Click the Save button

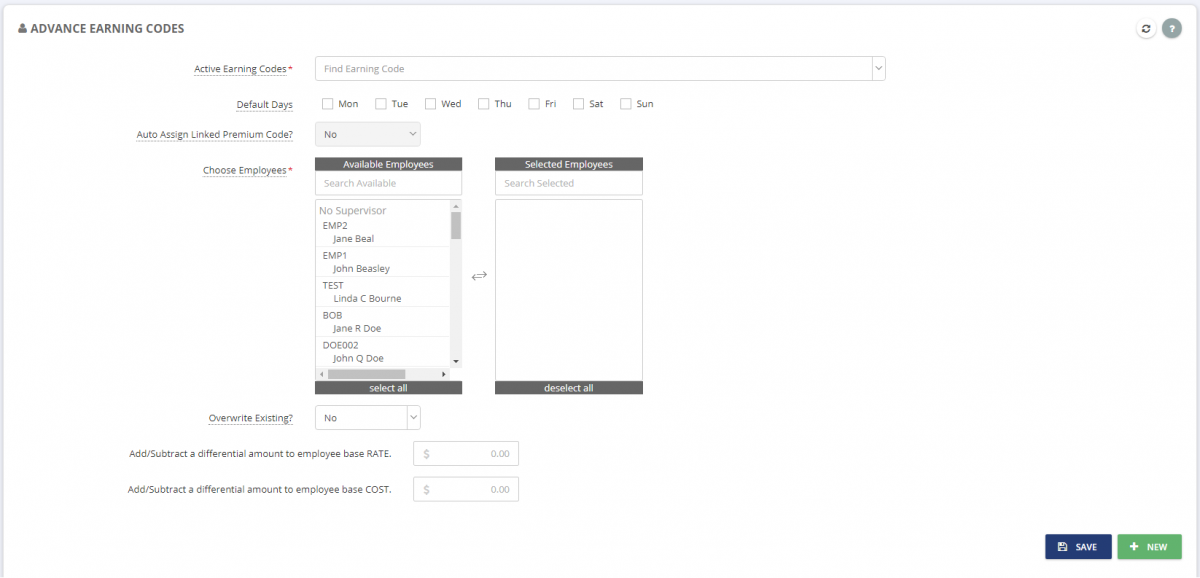1078,547
